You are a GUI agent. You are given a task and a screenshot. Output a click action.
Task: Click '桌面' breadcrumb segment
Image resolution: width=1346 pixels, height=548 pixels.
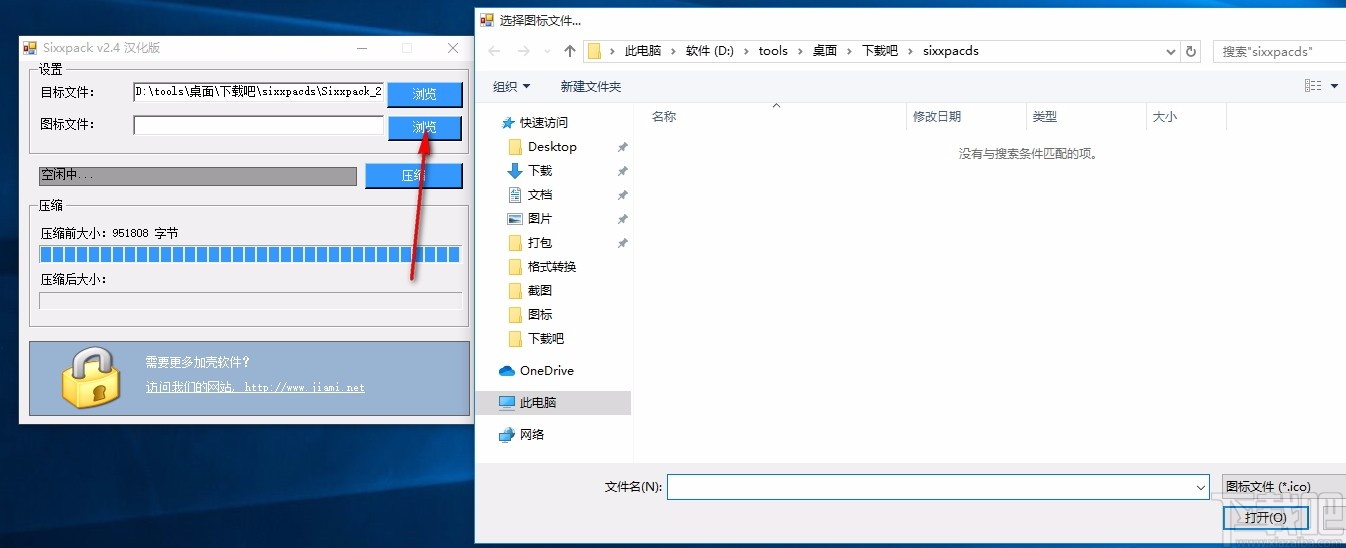[x=825, y=51]
